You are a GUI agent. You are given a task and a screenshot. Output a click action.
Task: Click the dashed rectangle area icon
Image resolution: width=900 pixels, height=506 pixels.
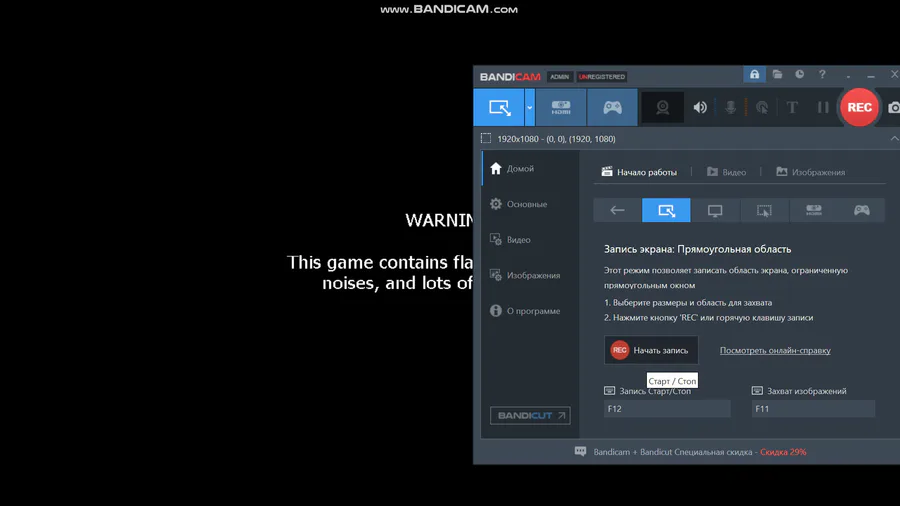click(x=486, y=138)
